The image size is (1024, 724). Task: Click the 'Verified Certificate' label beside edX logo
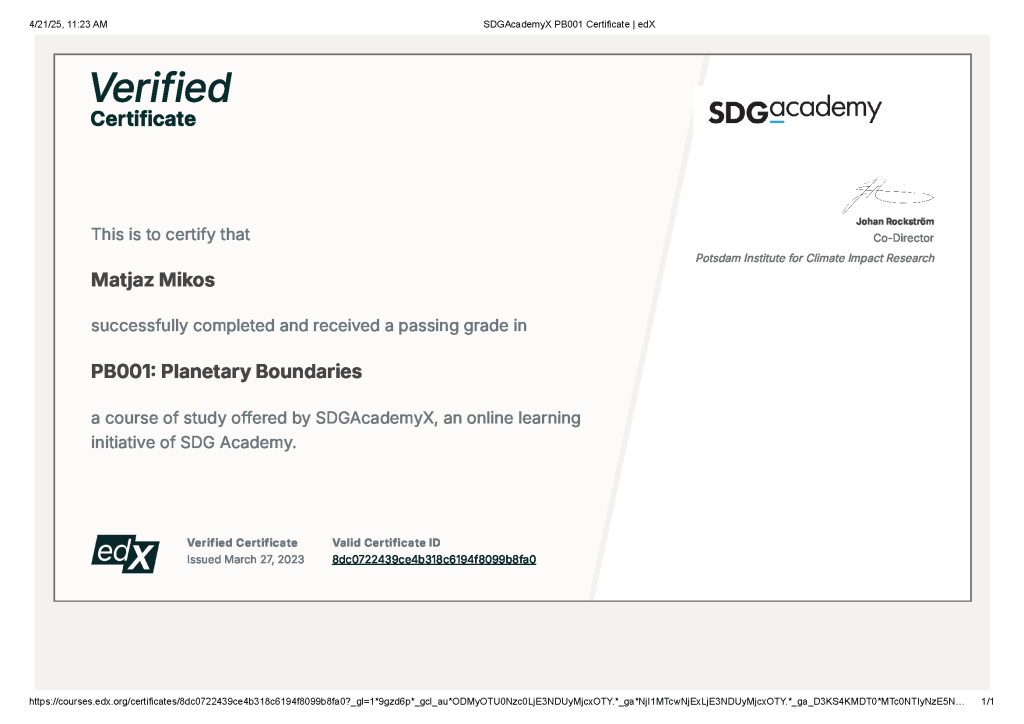pyautogui.click(x=242, y=543)
